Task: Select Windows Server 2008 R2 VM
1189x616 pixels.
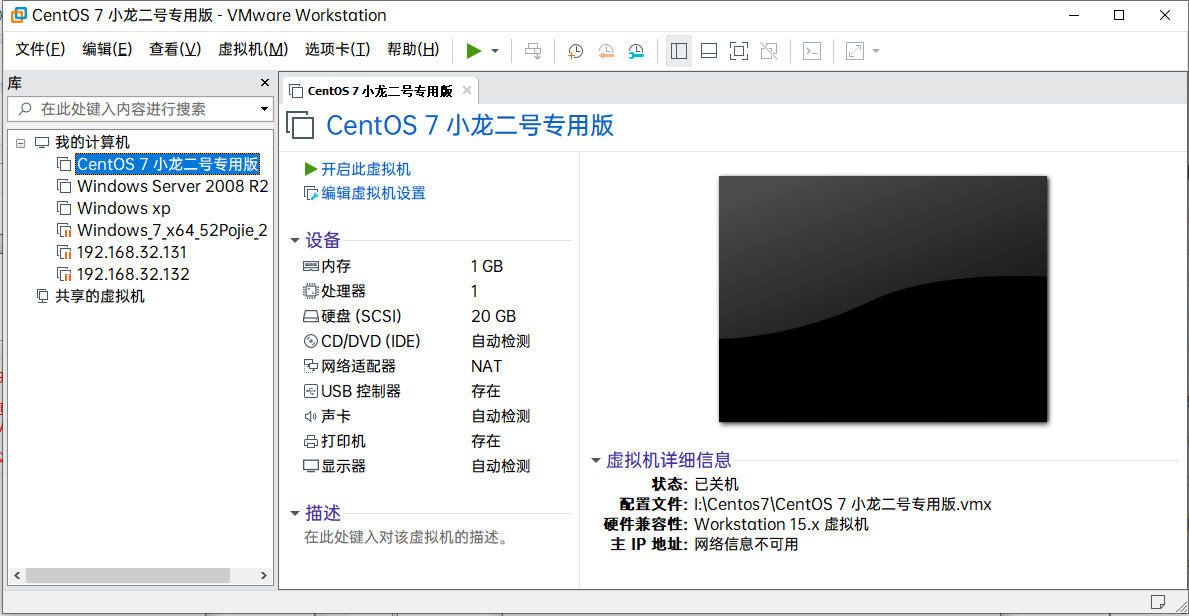Action: point(172,186)
